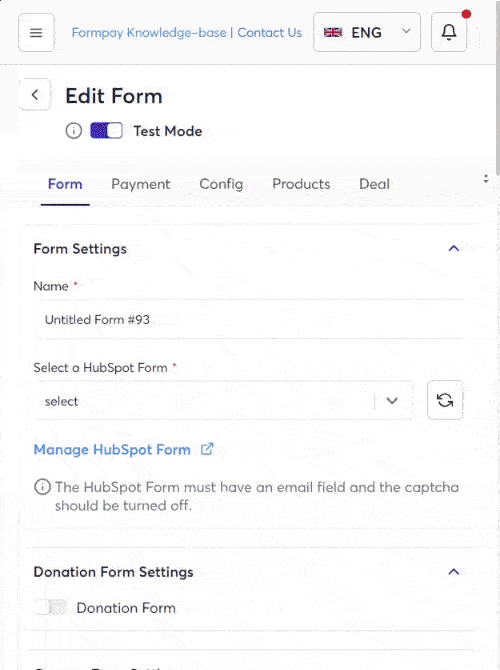Click the info icon beside email field note
Image resolution: width=500 pixels, height=670 pixels.
point(42,487)
